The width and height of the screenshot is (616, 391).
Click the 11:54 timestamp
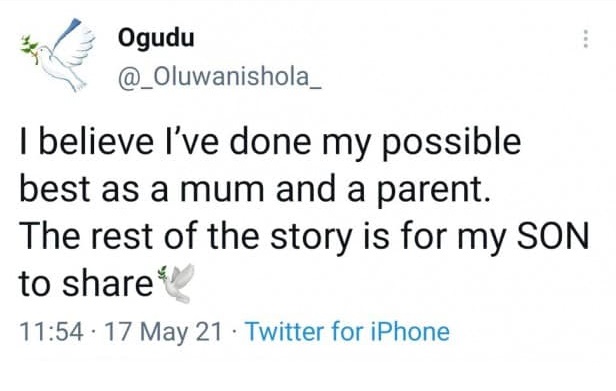[x=51, y=332]
